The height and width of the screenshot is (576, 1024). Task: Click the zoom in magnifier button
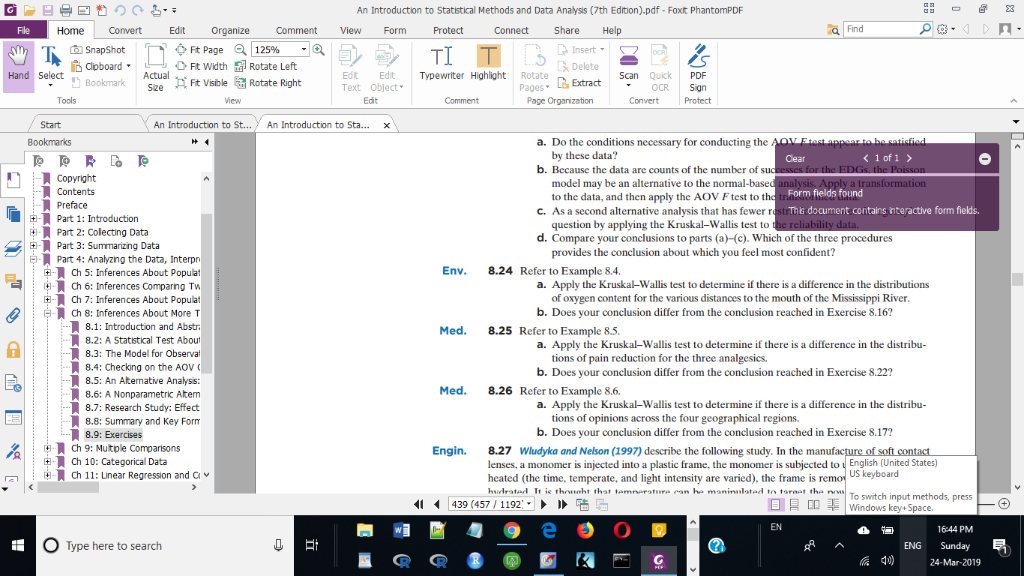click(319, 50)
